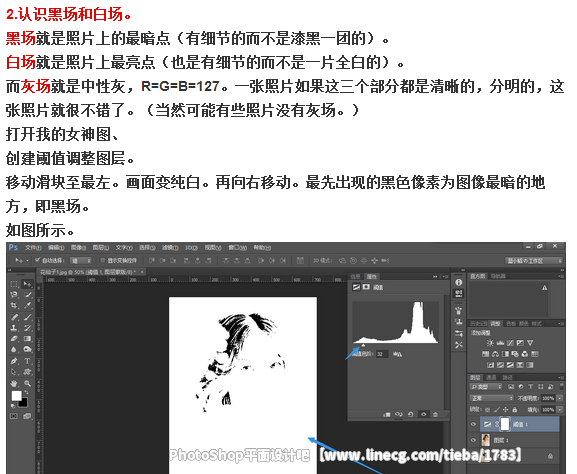The height and width of the screenshot is (474, 577).
Task: Toggle Quick Mask mode
Action: point(14,416)
